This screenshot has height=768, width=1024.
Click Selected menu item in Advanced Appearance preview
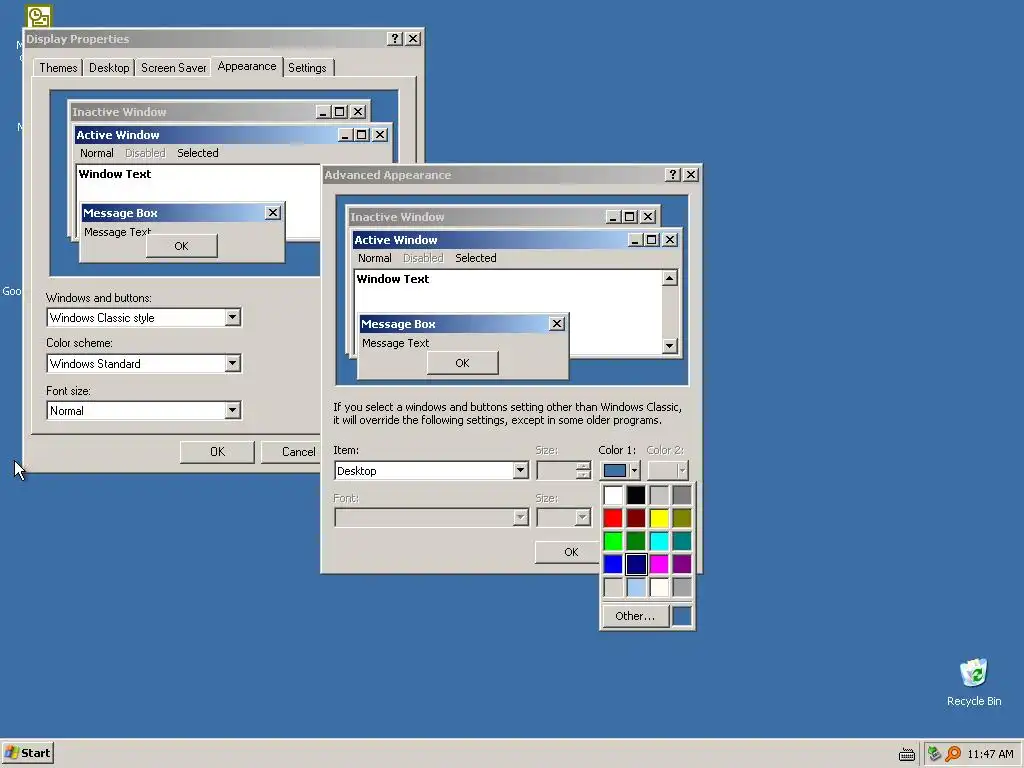[475, 258]
